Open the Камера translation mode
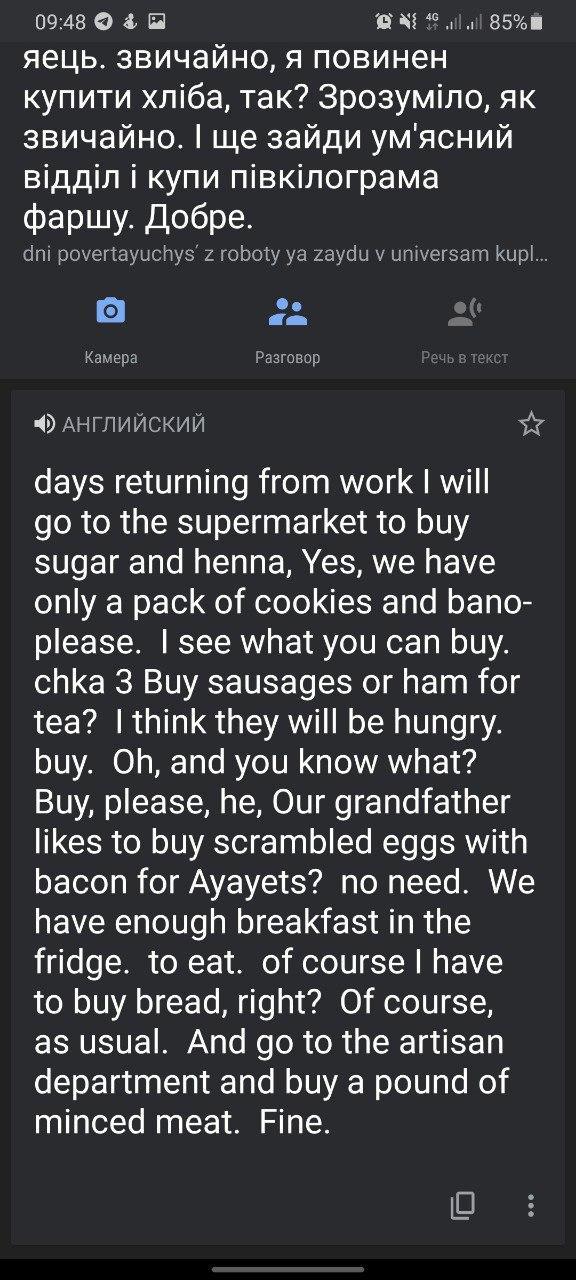Image resolution: width=576 pixels, height=1280 pixels. click(110, 330)
